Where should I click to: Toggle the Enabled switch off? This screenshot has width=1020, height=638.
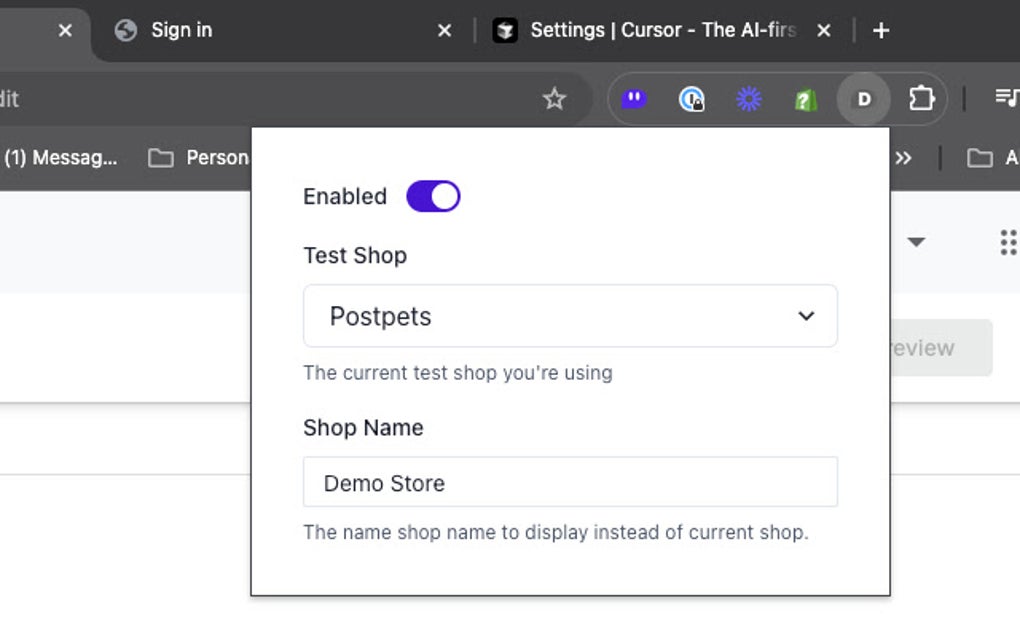433,196
